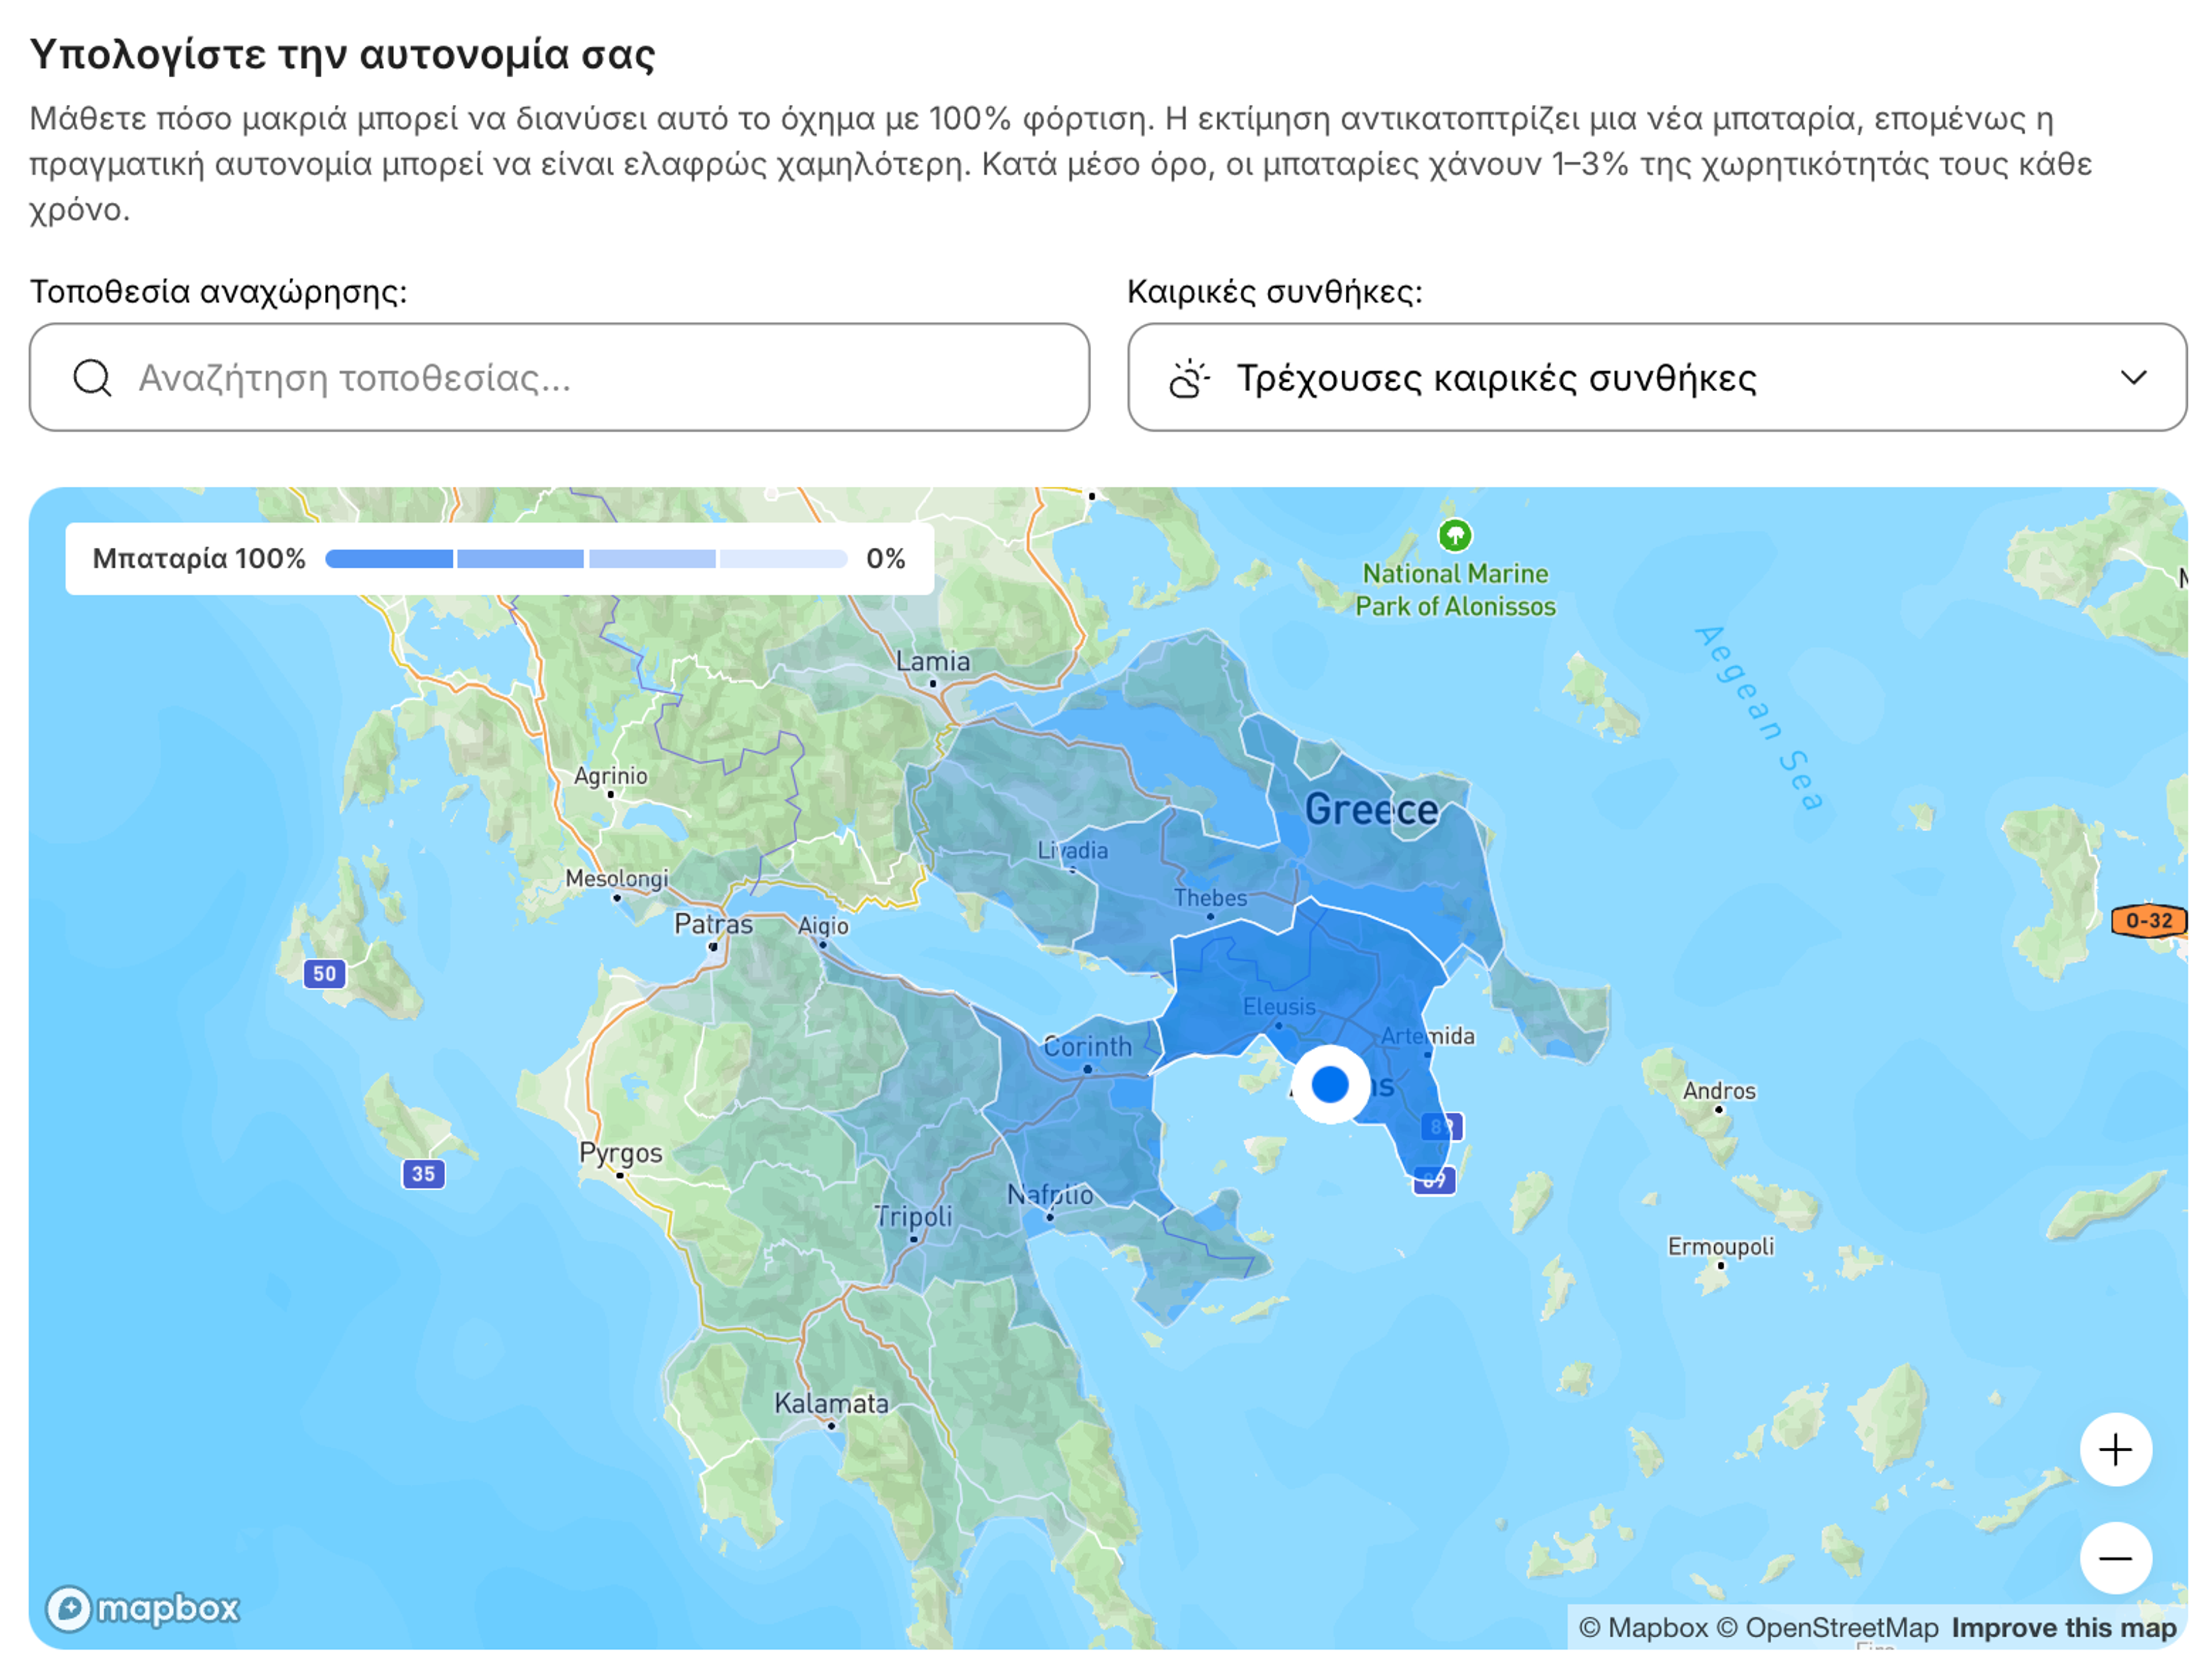The width and height of the screenshot is (2212, 1669).
Task: Click the Artemida city label
Action: click(1427, 1036)
